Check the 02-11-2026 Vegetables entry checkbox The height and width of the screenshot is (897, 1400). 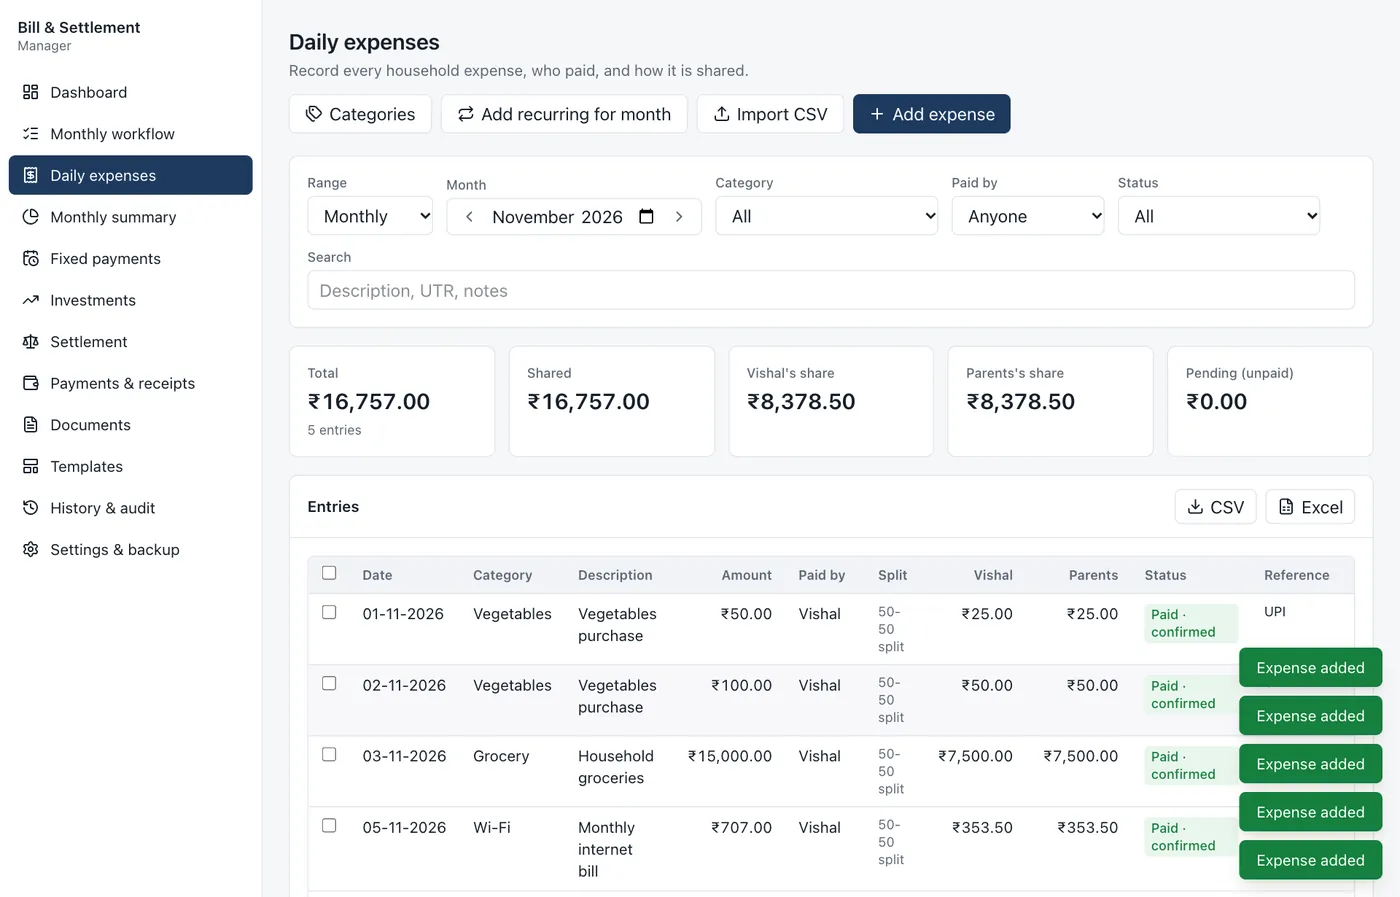(x=329, y=683)
